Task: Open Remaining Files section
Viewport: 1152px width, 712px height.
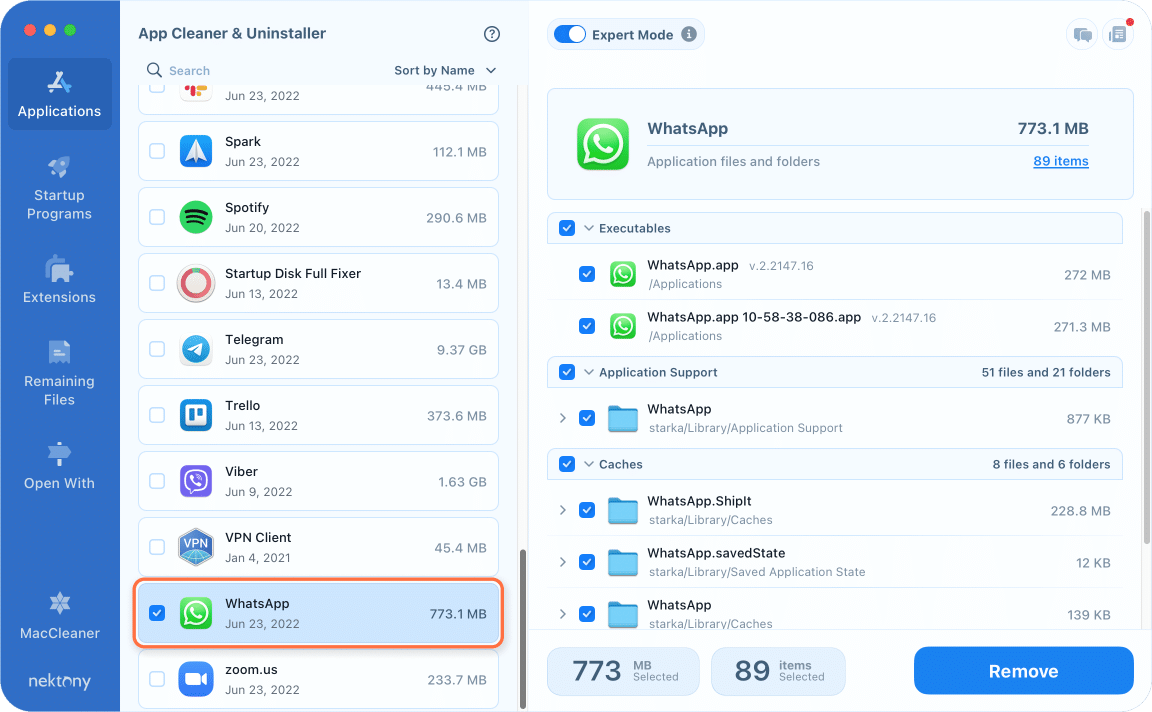Action: click(60, 373)
